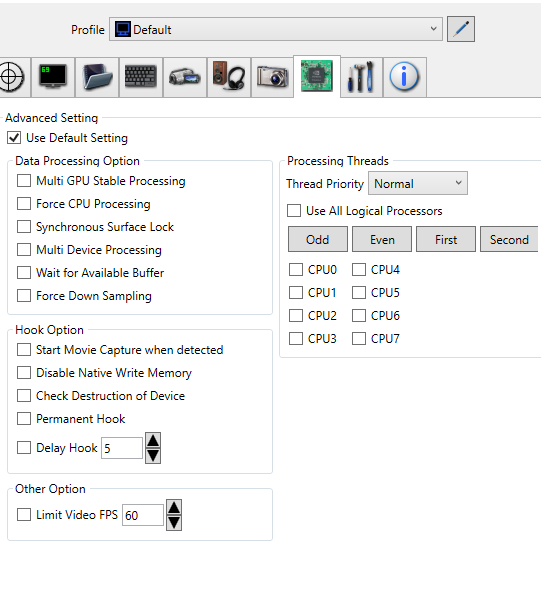Decrease Delay Hook value with down arrow
The image size is (541, 590).
(153, 456)
